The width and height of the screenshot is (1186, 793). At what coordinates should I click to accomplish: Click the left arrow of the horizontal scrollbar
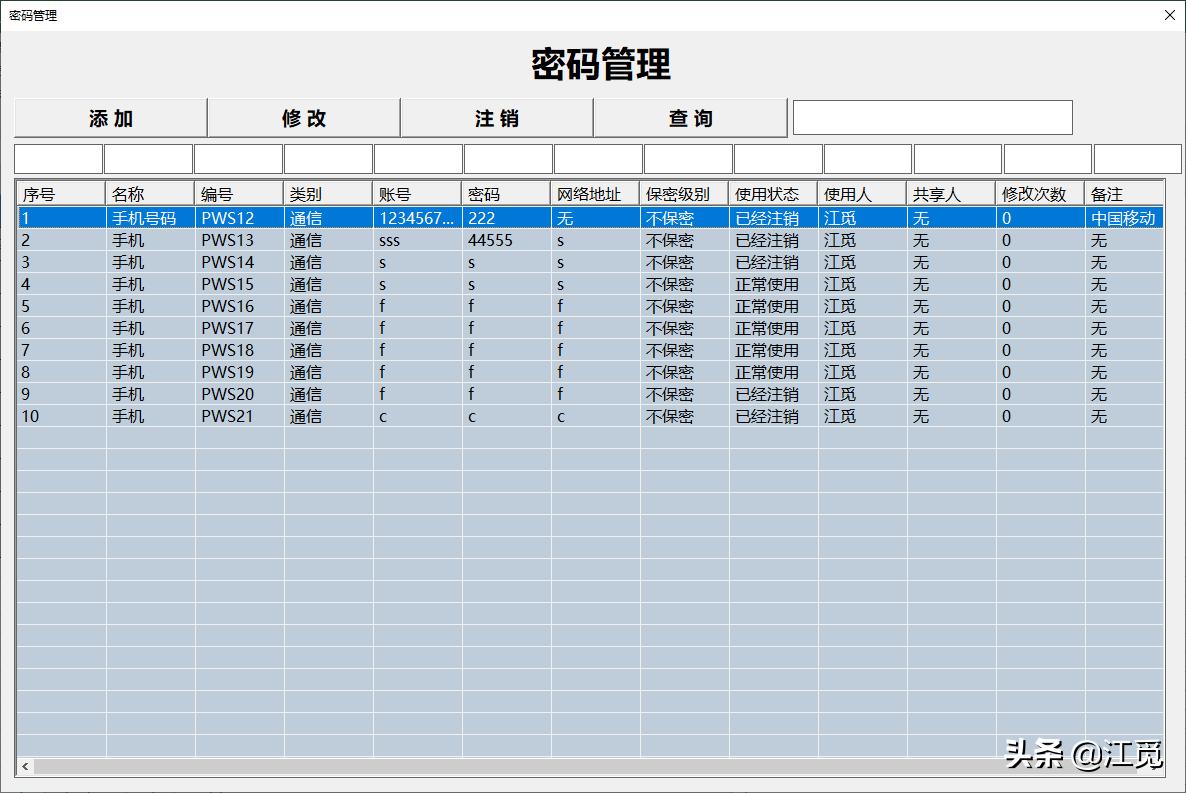pos(26,765)
